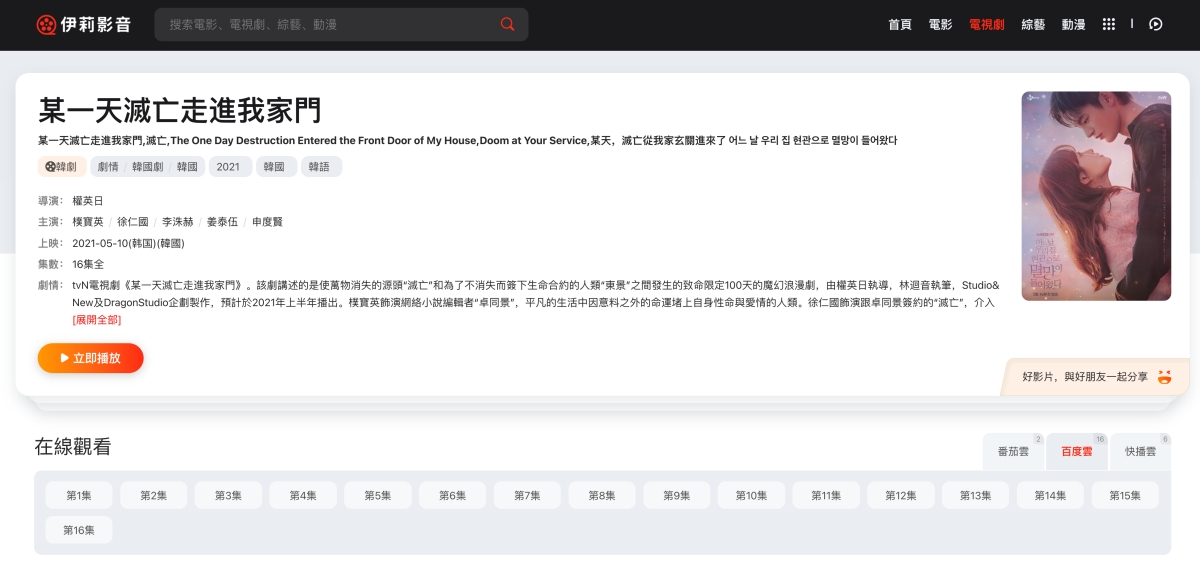This screenshot has width=1200, height=577.
Task: Open 動漫 in top navigation
Action: pyautogui.click(x=1073, y=24)
